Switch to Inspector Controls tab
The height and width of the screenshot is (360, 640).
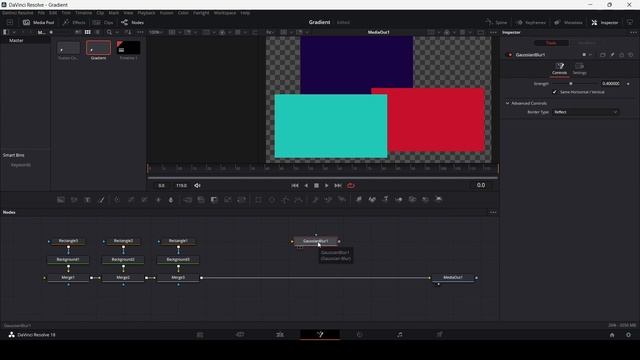click(x=559, y=69)
